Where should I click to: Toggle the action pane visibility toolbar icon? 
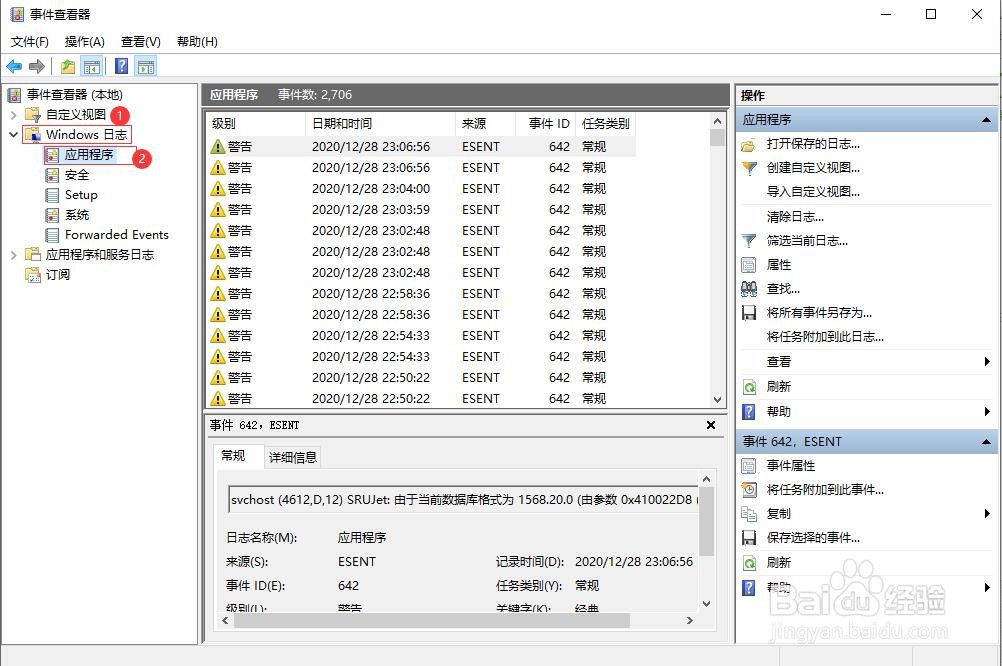point(145,66)
